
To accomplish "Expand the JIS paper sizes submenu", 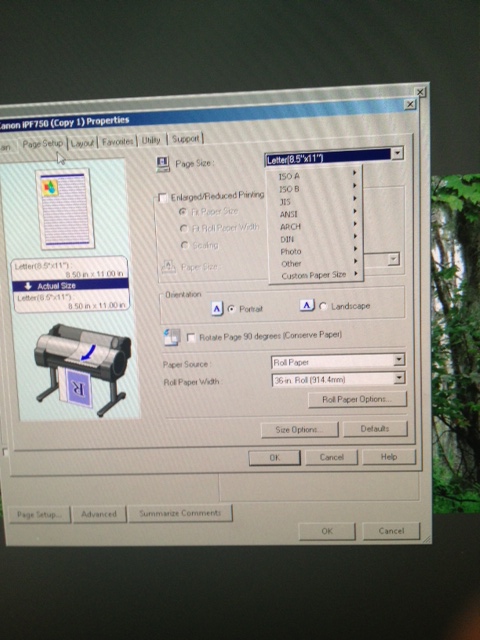I will click(x=316, y=201).
